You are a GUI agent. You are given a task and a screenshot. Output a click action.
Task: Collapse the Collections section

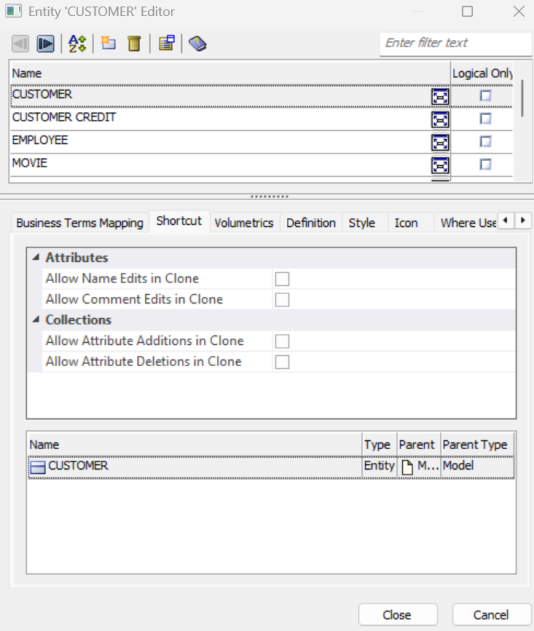(x=36, y=320)
